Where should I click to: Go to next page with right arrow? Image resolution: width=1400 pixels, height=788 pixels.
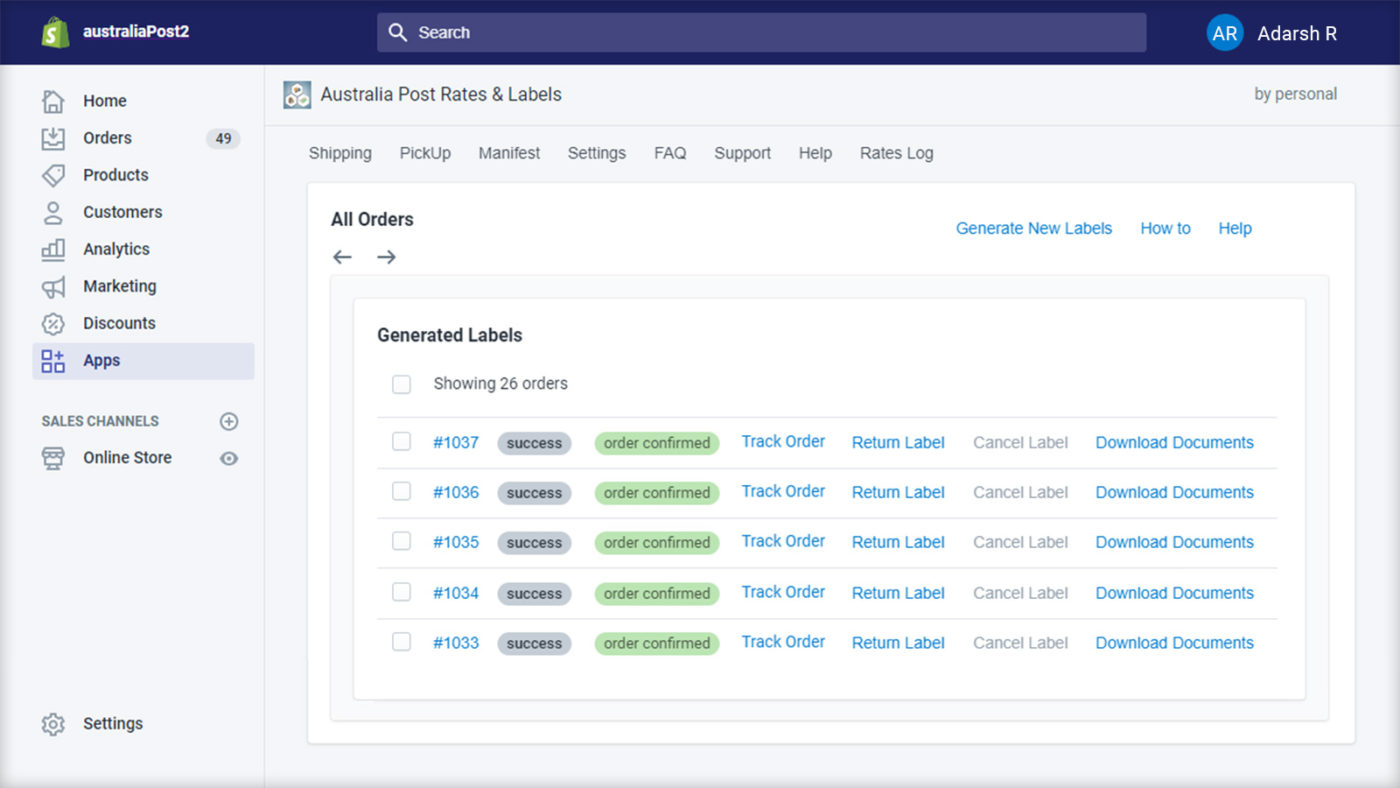point(386,257)
